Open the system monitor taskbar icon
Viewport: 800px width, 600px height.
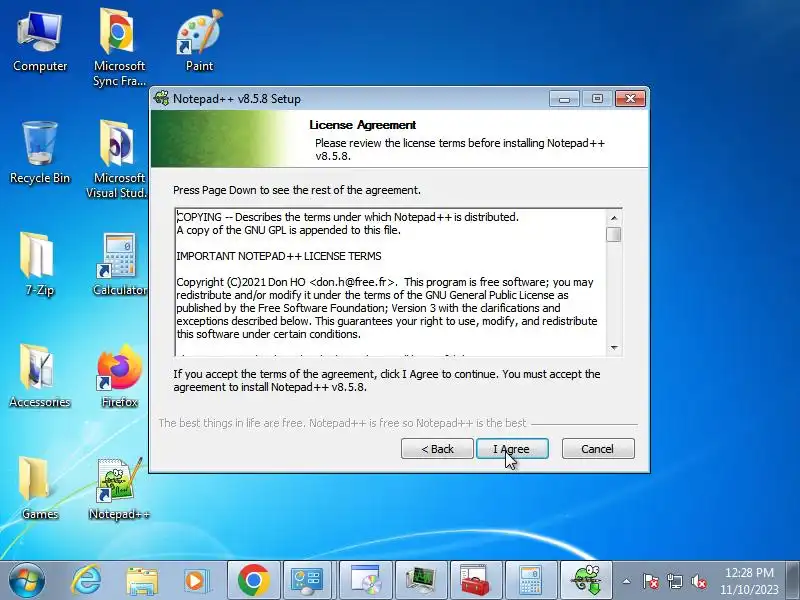[421, 580]
